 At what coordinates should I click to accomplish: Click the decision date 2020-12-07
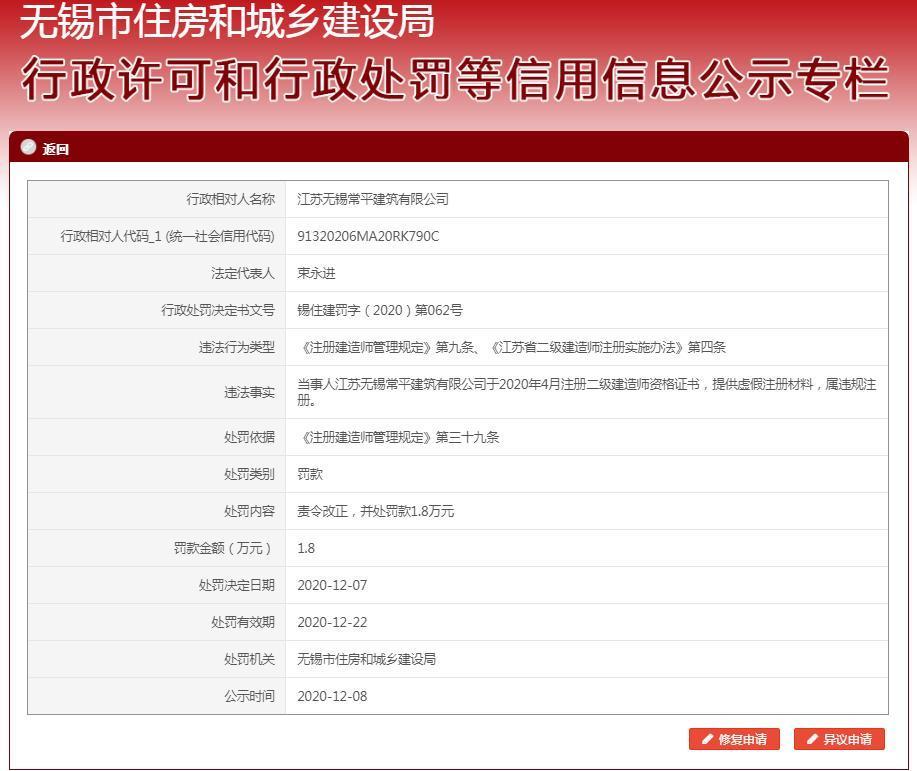(x=332, y=585)
